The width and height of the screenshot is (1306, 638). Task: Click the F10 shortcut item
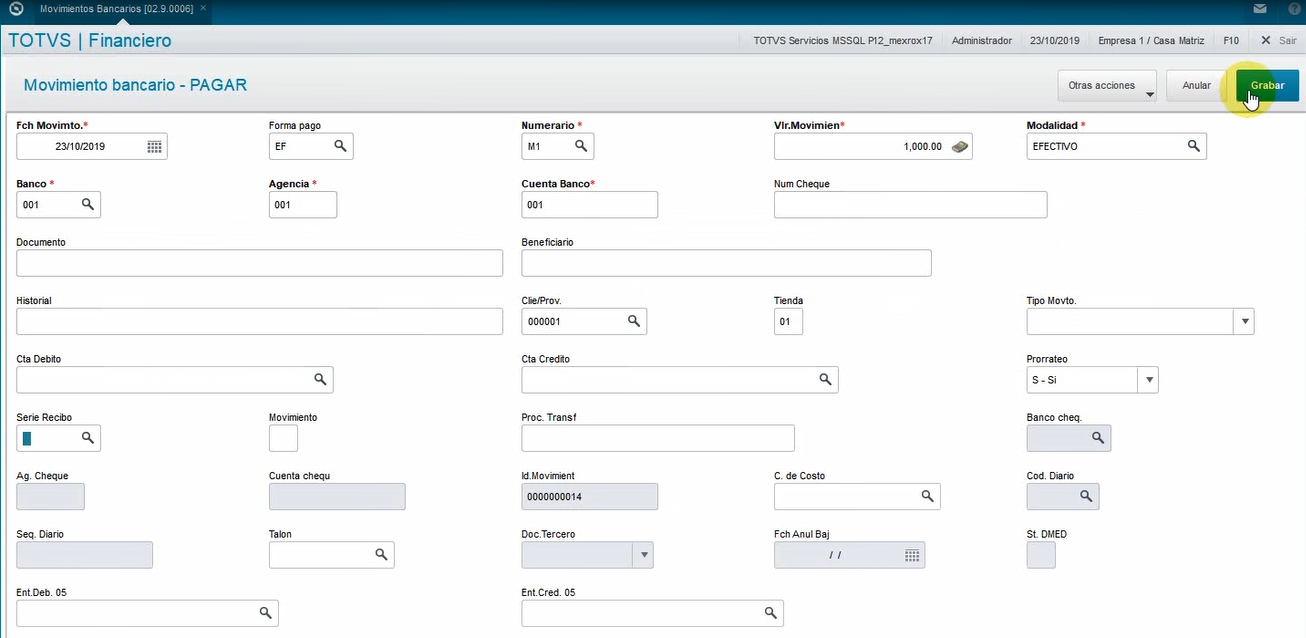pyautogui.click(x=1231, y=41)
